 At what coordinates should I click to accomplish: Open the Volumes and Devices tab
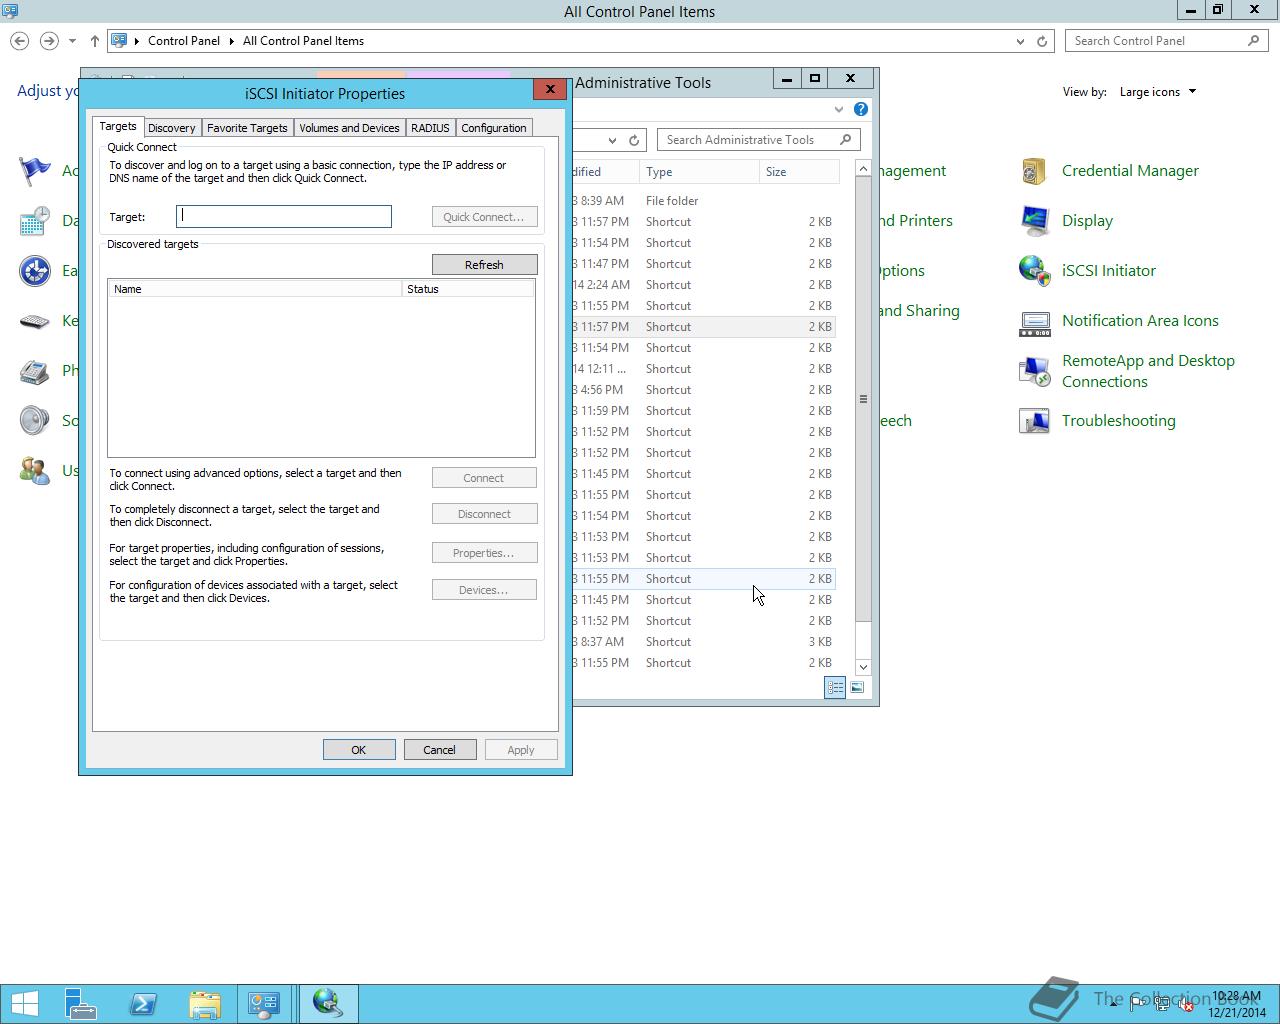(x=349, y=128)
